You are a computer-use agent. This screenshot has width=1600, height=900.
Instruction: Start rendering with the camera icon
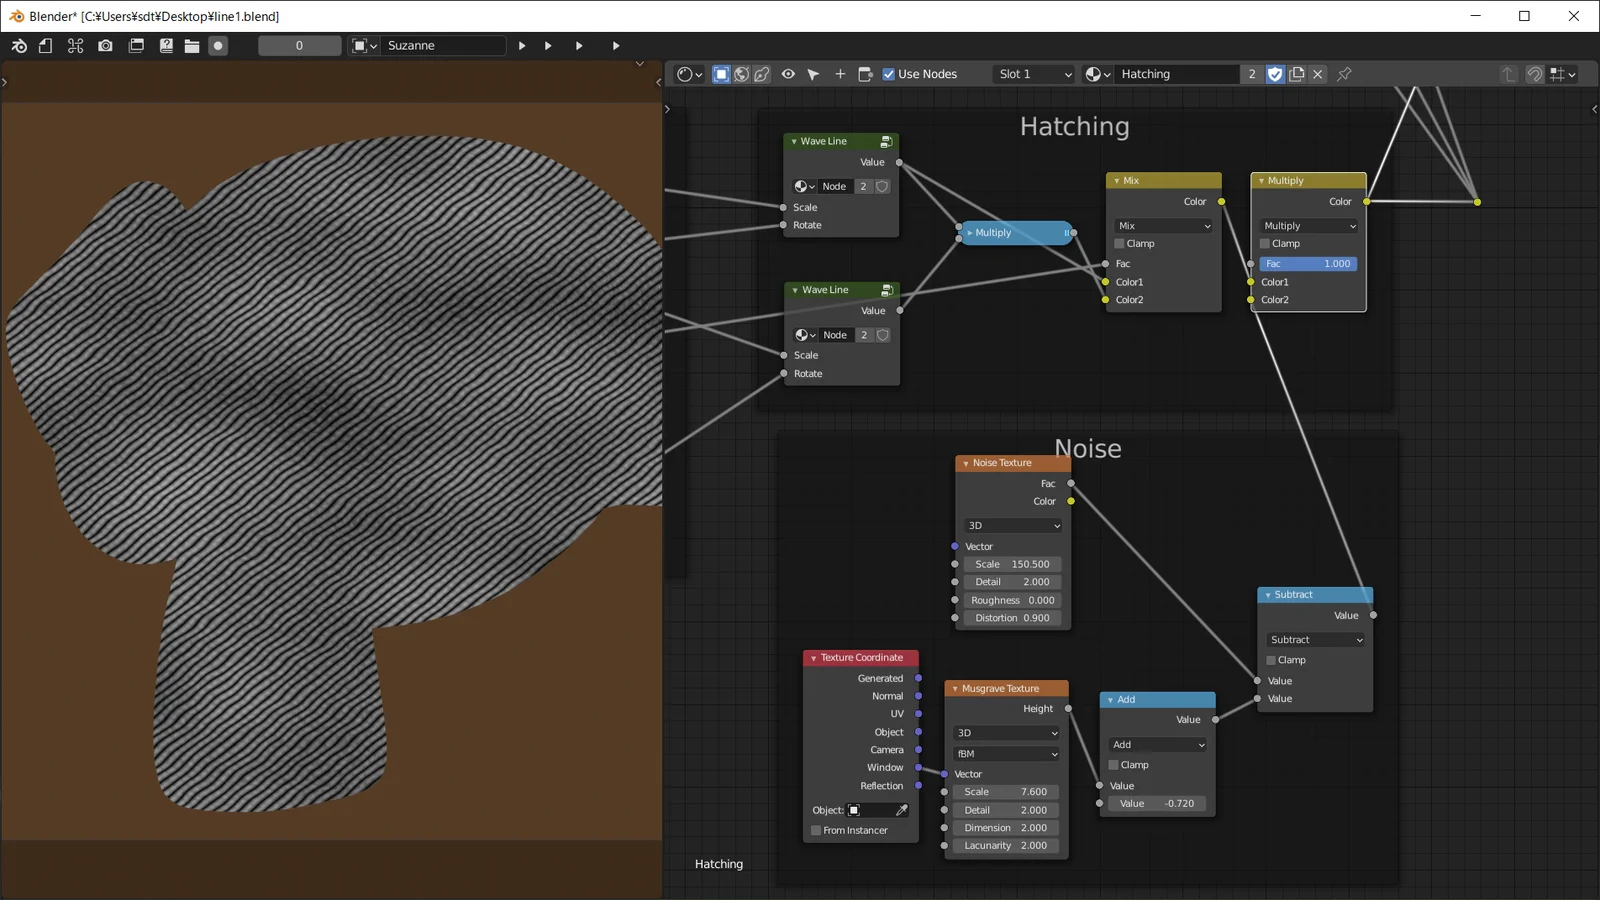[105, 45]
